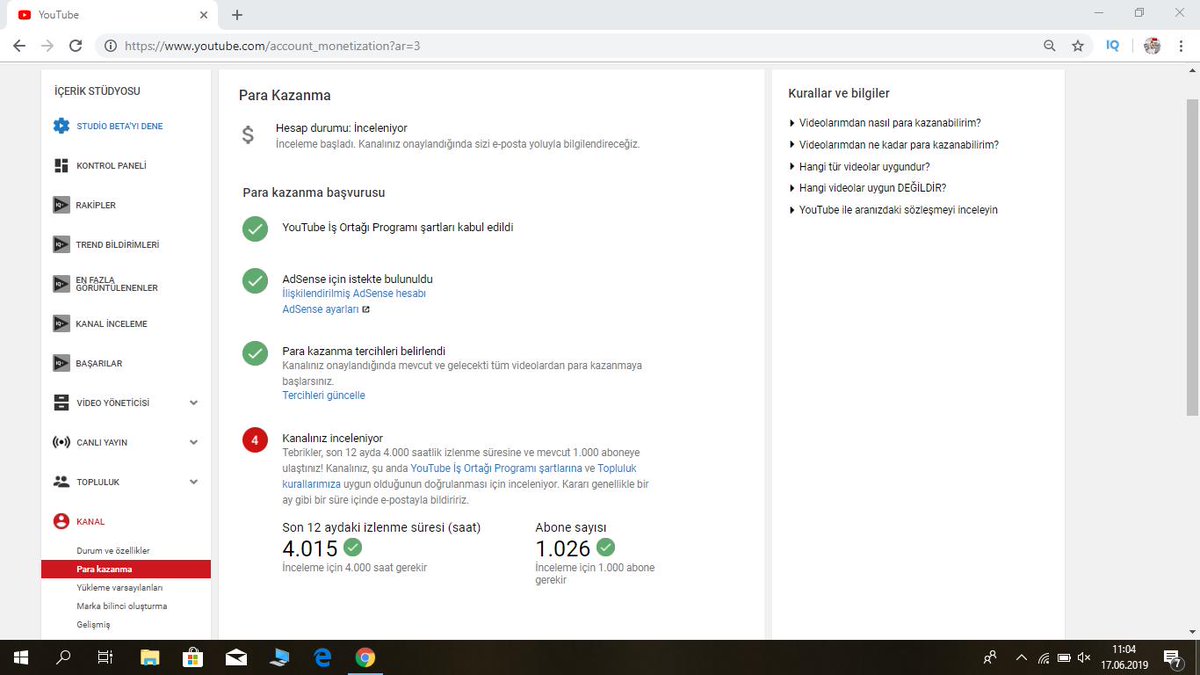Click the Canlı Yayın broadcast icon
1200x675 pixels.
click(x=61, y=442)
